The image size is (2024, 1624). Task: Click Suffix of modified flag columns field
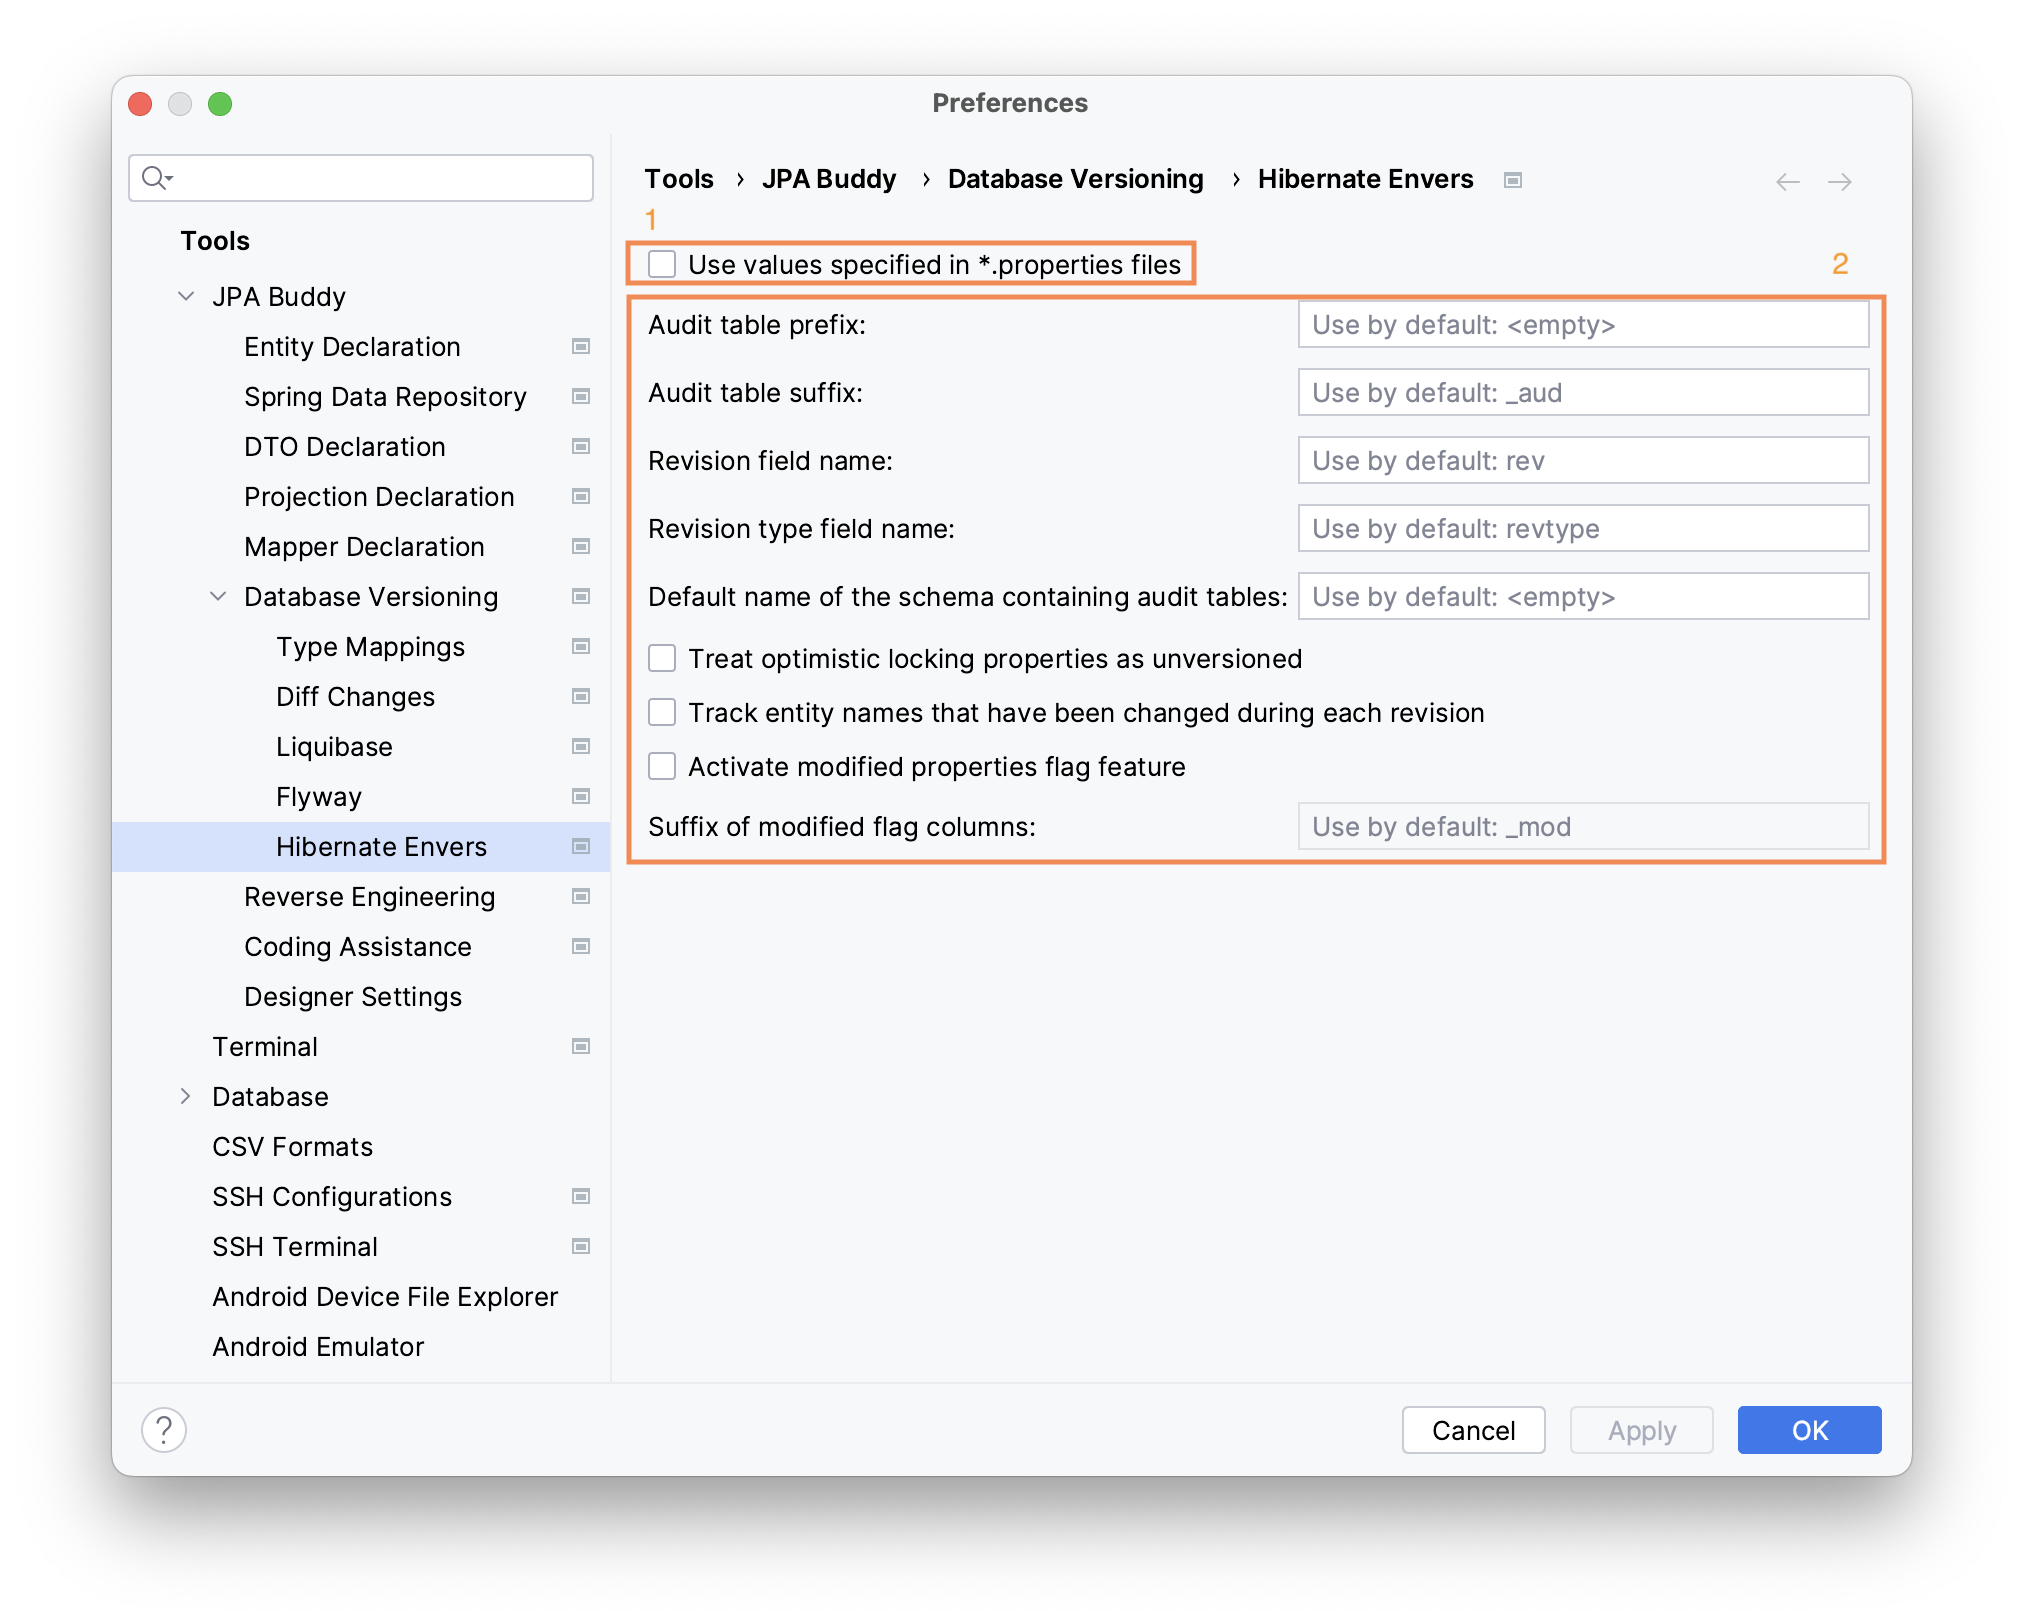click(x=1583, y=827)
